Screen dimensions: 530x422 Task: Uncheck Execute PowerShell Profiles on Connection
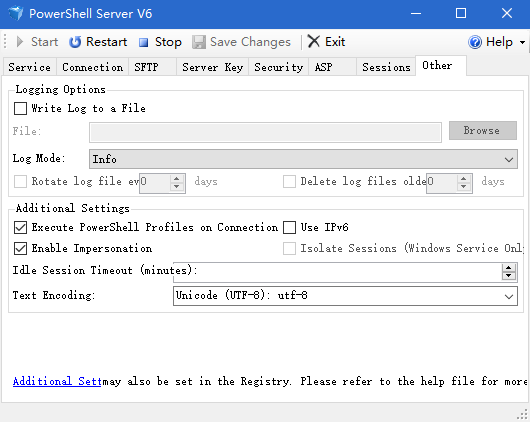point(20,228)
